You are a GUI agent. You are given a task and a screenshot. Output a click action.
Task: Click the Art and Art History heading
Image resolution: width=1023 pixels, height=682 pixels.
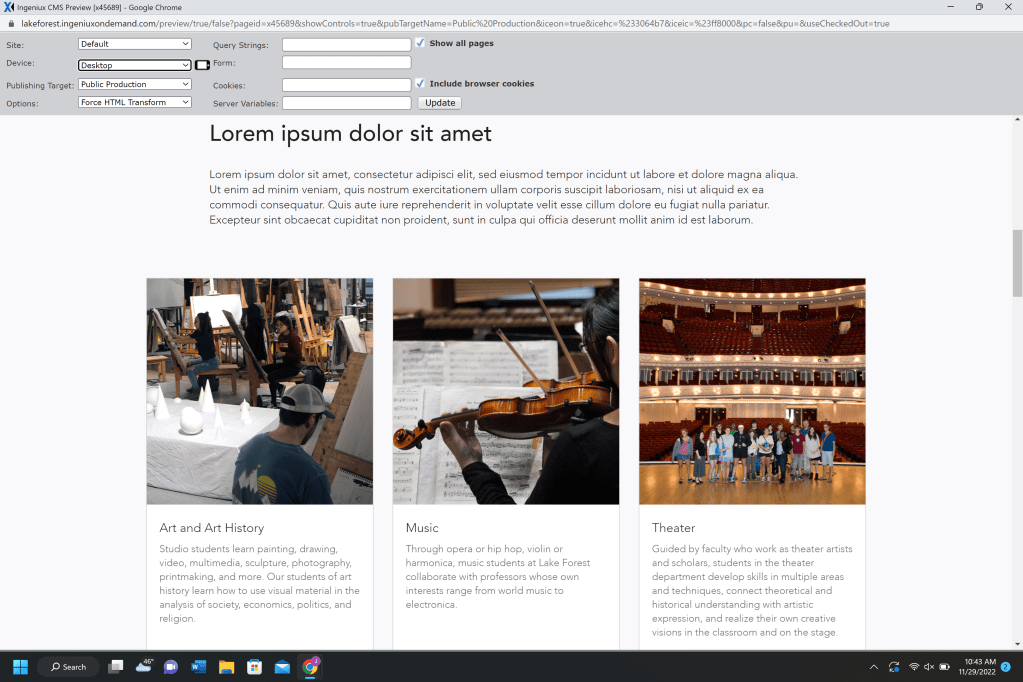click(x=211, y=528)
